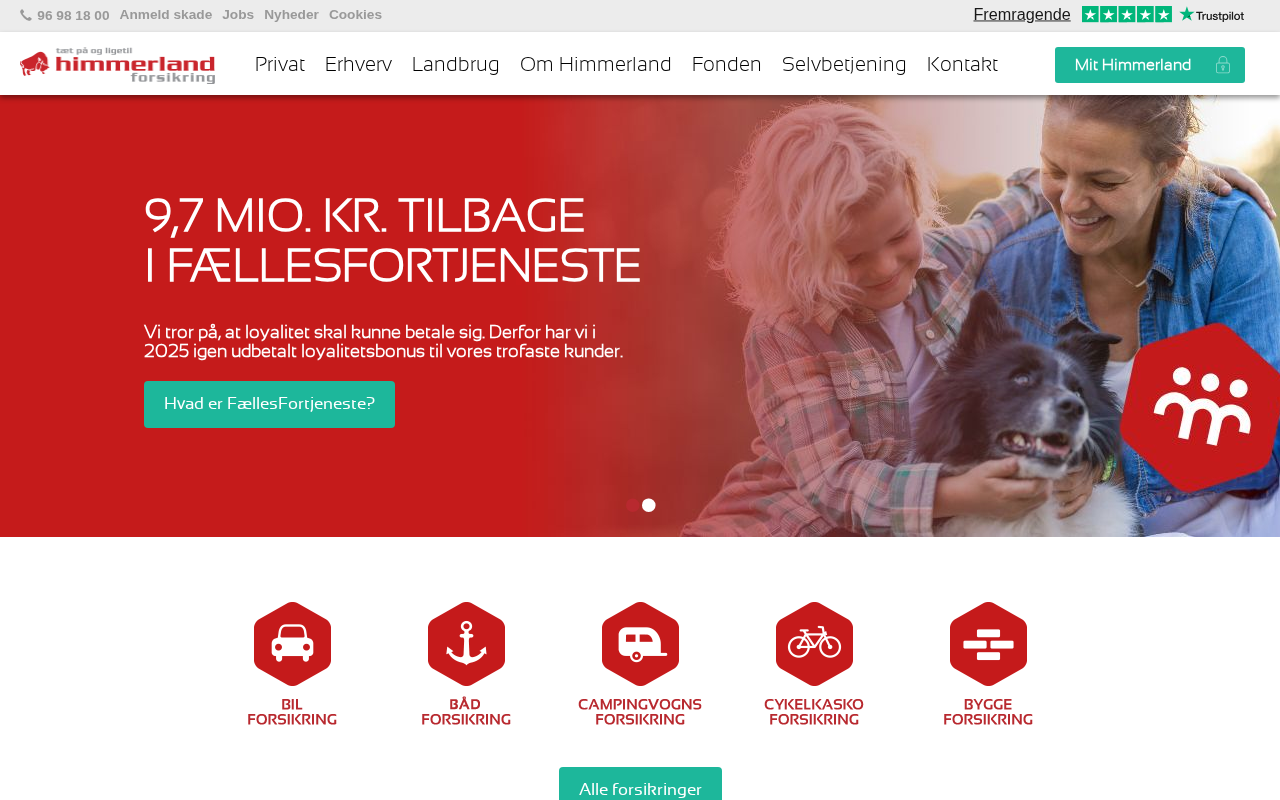Open the Bygge forsikring bricks icon

[x=988, y=644]
